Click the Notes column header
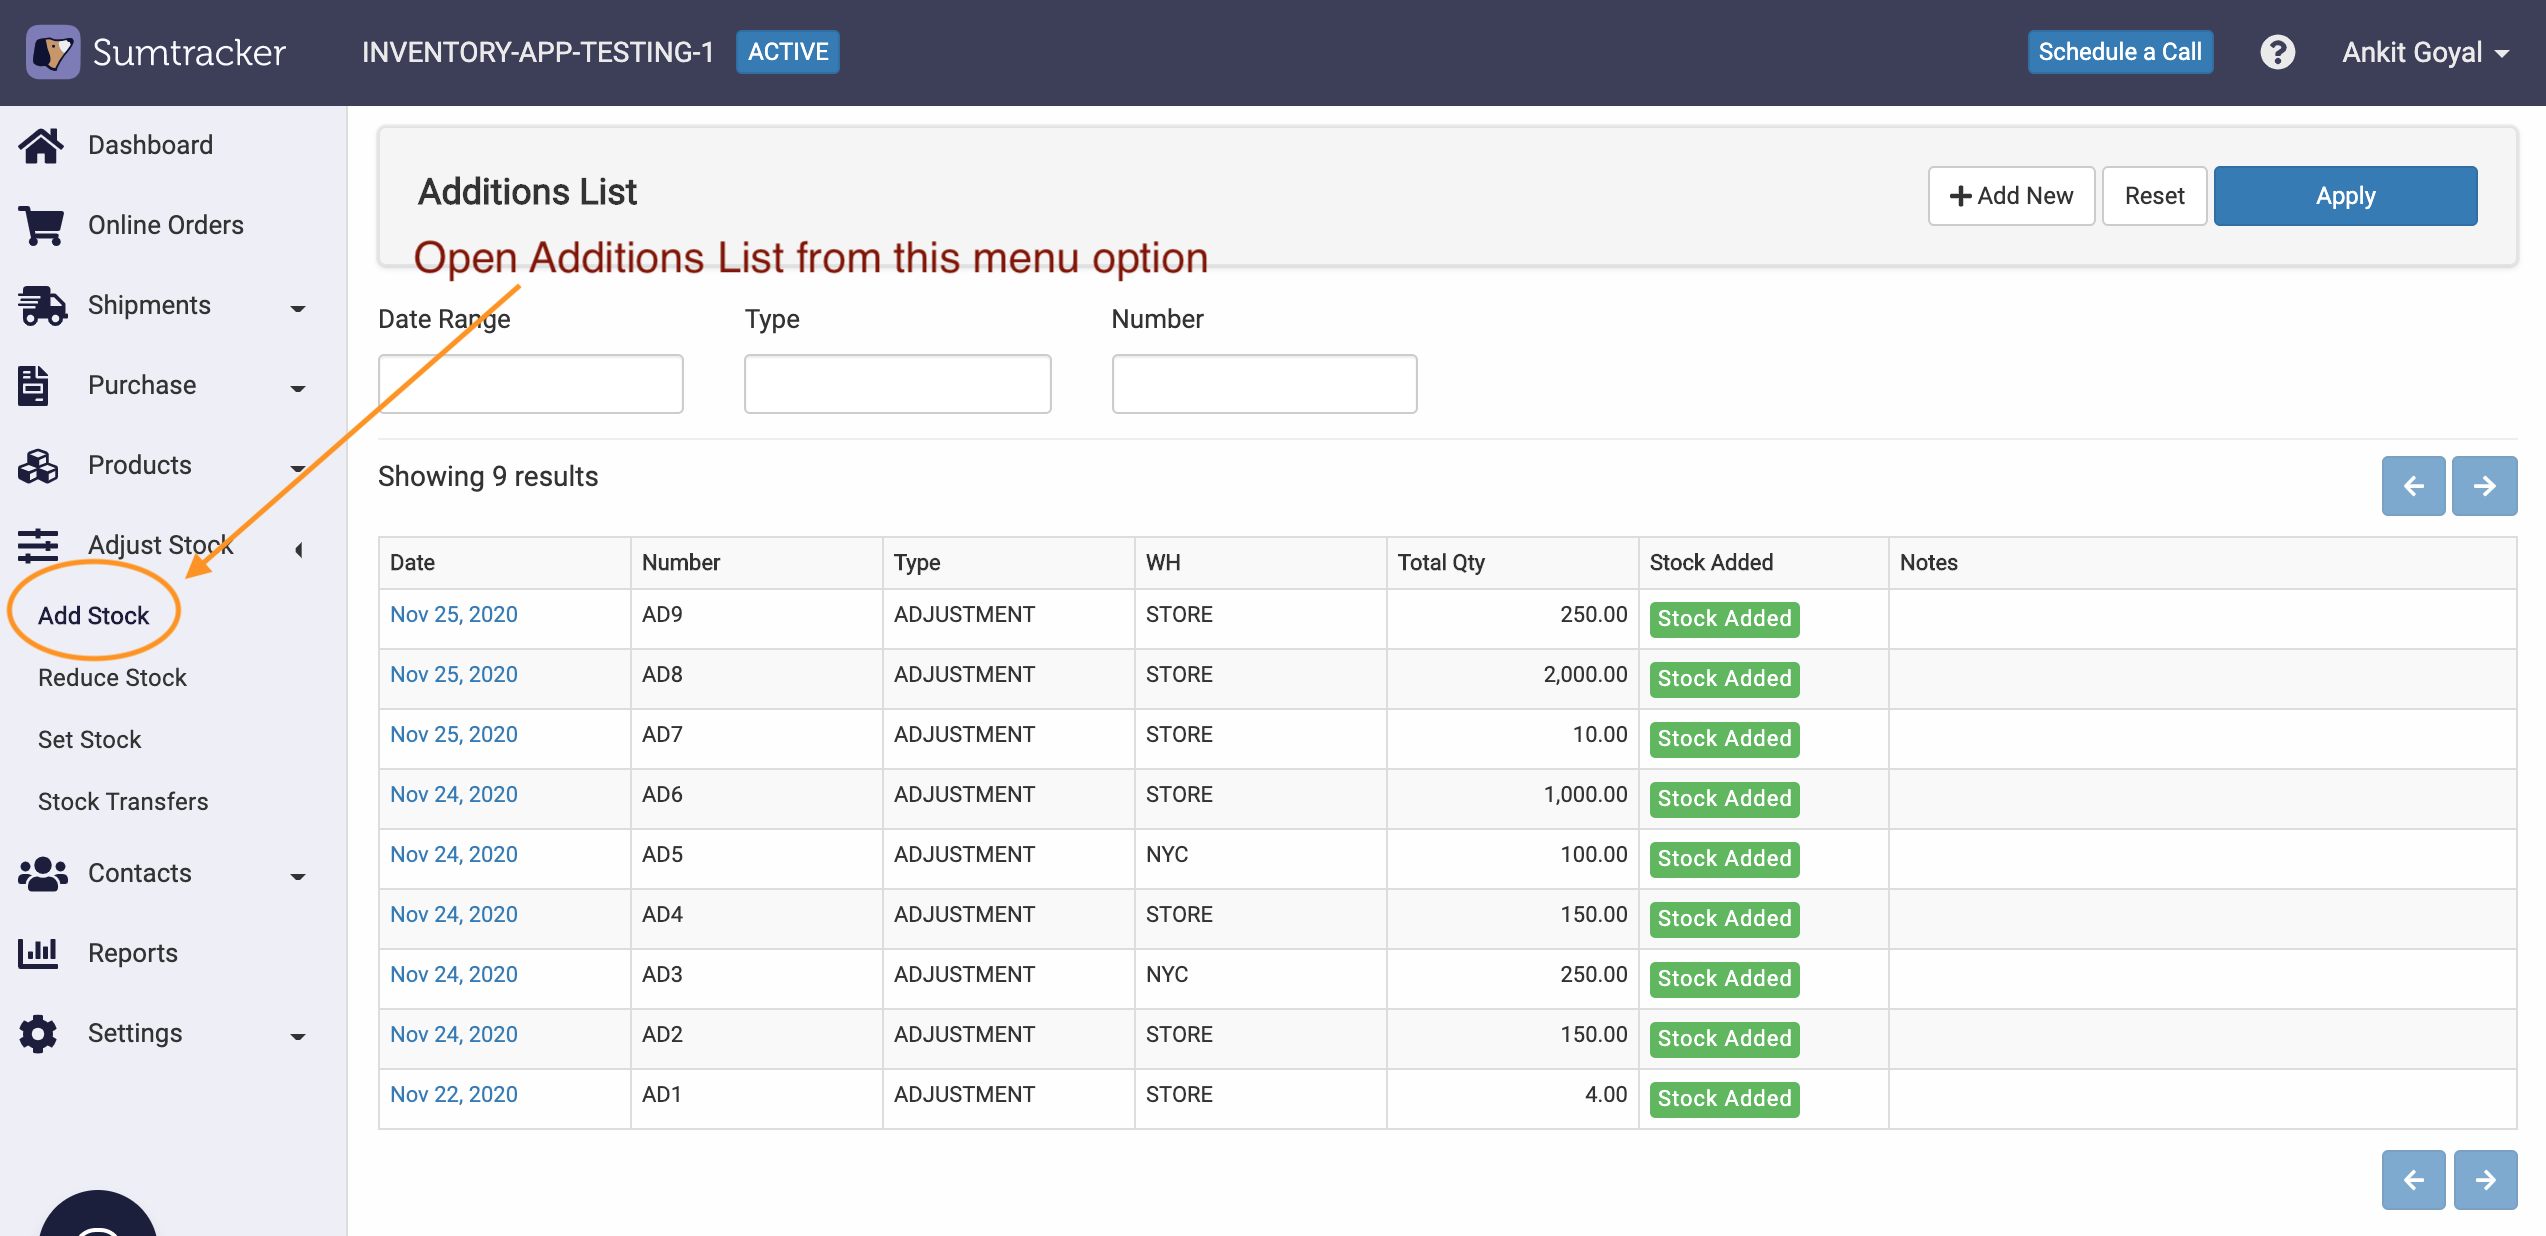The width and height of the screenshot is (2546, 1236). (x=2202, y=563)
